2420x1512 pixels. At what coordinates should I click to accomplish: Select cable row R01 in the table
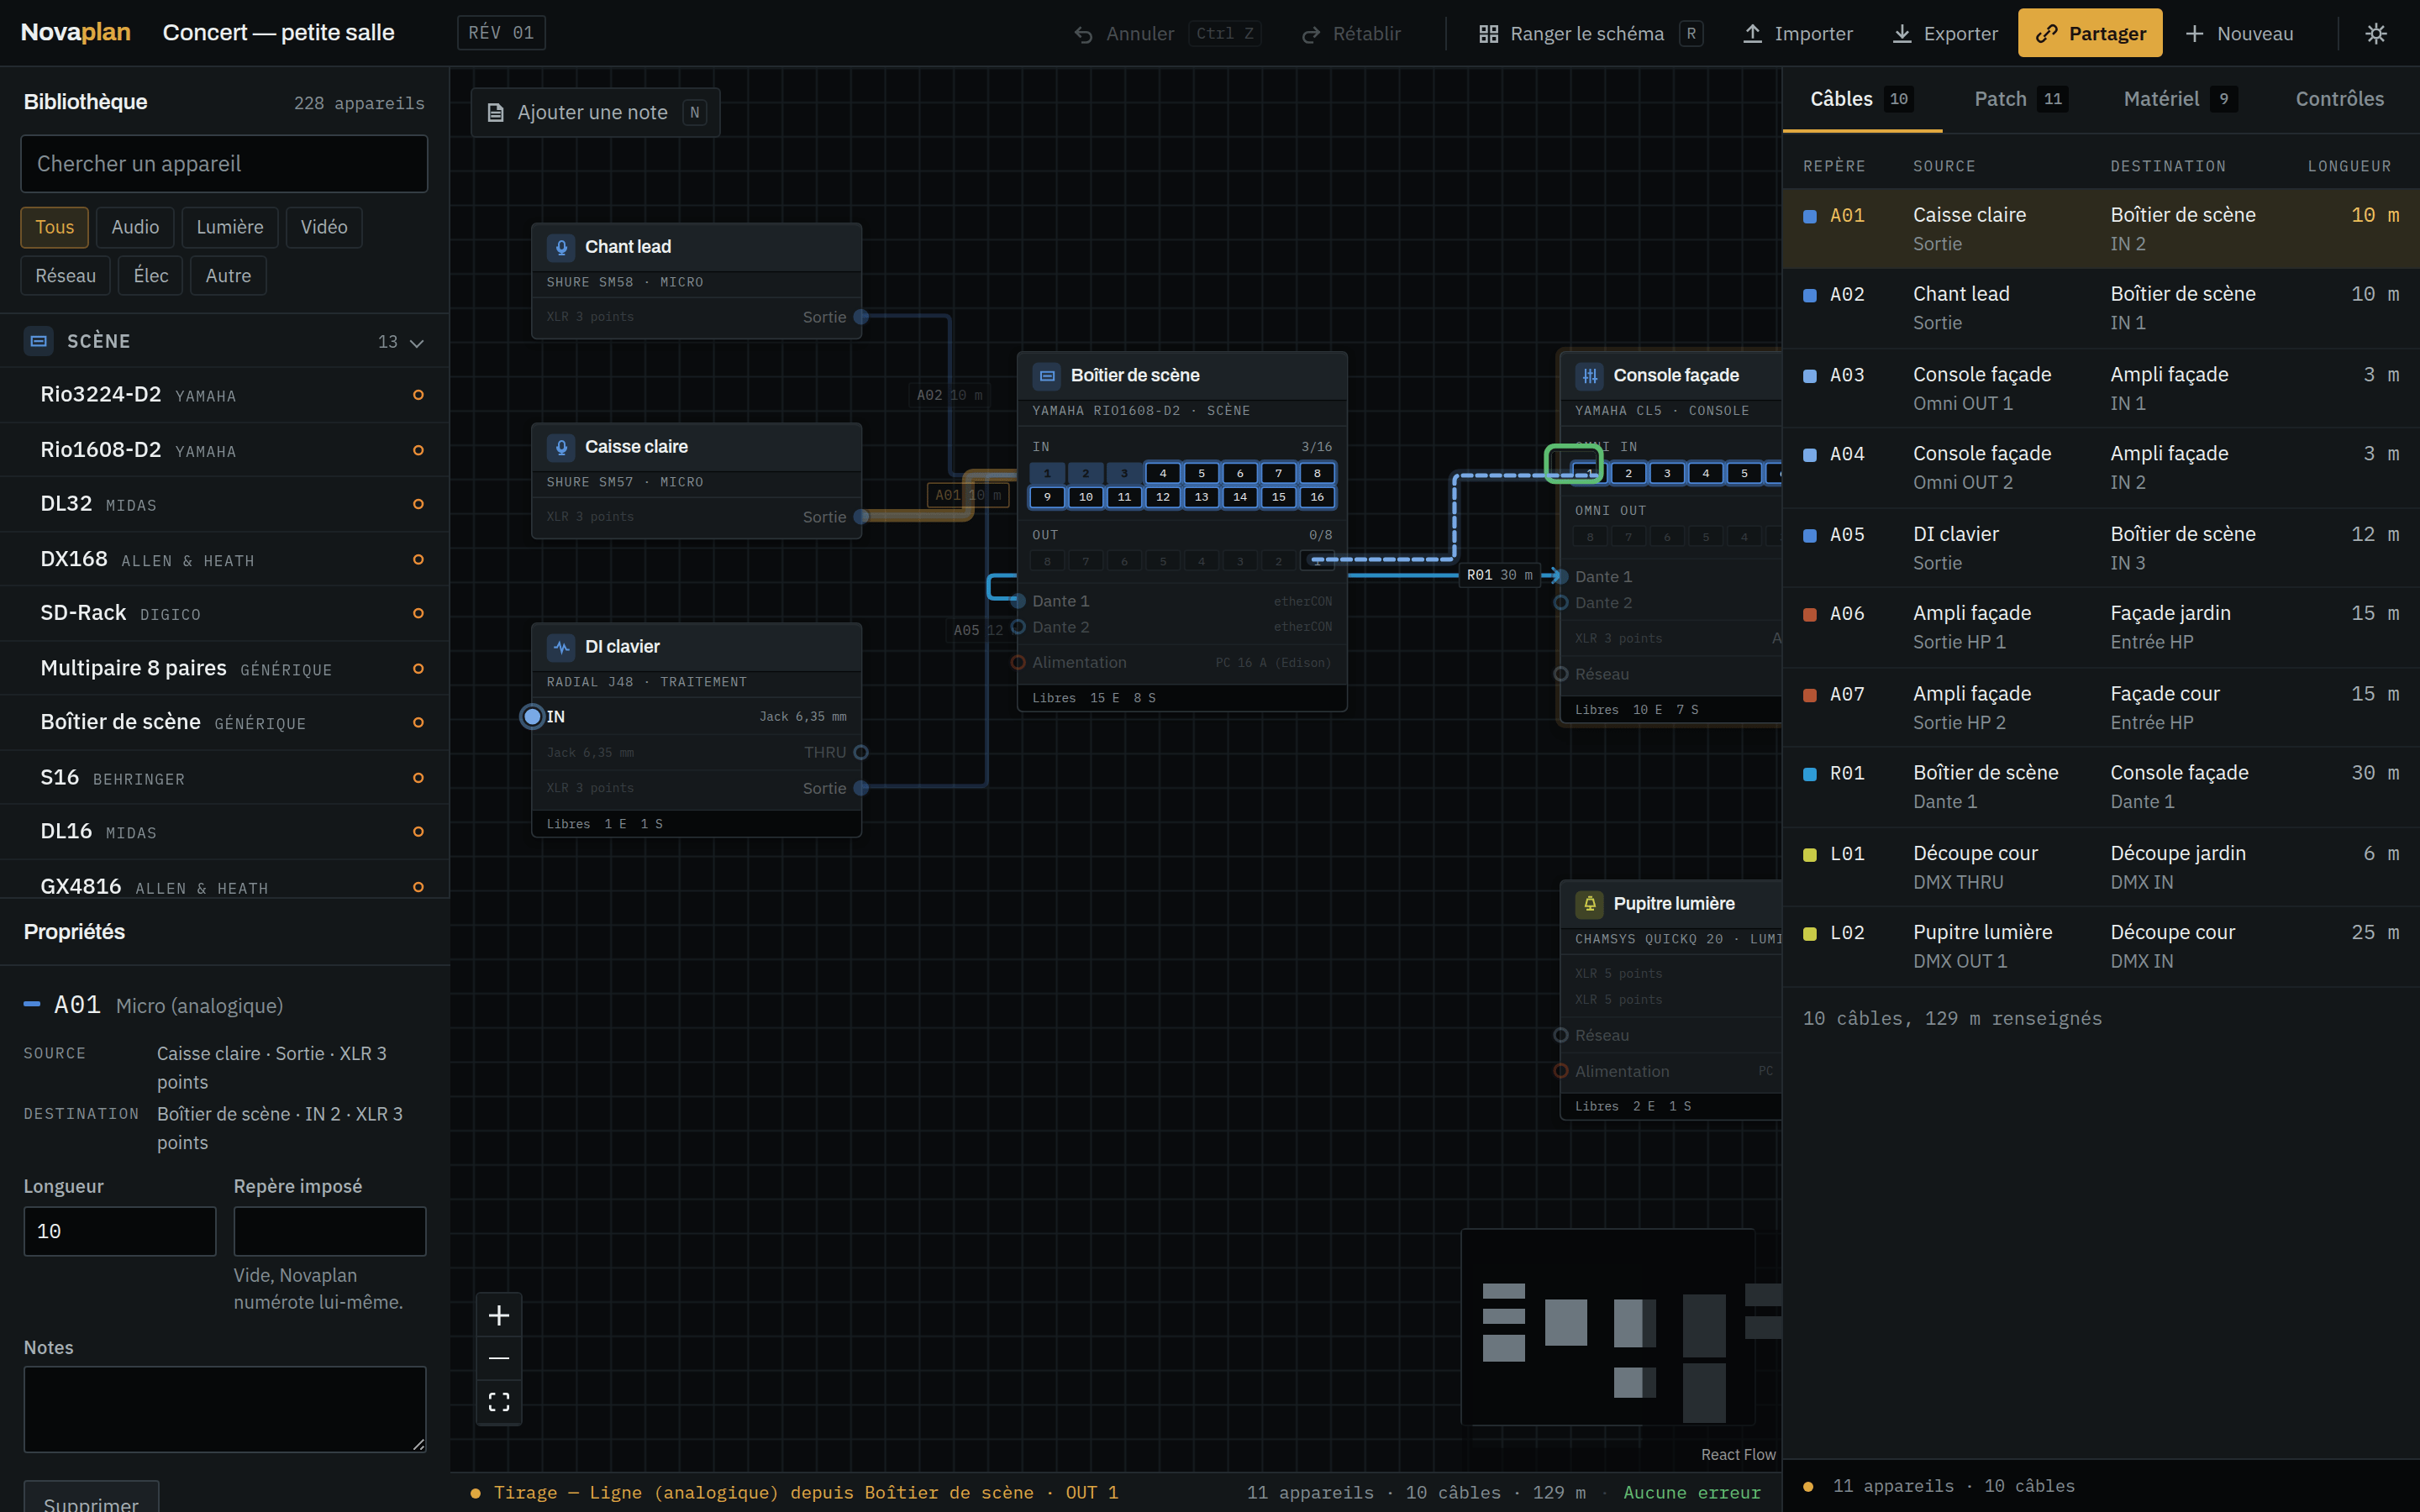(2101, 787)
